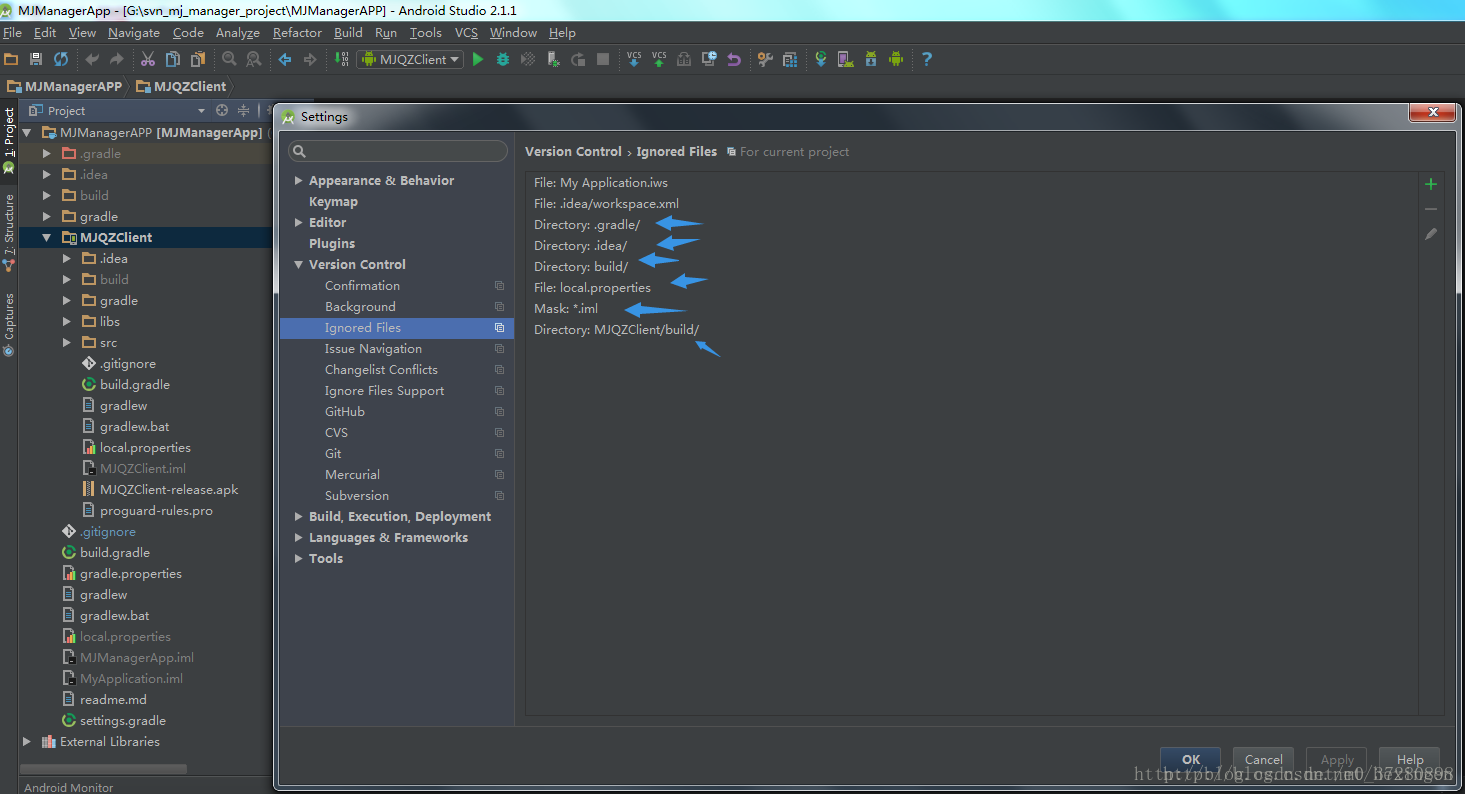The width and height of the screenshot is (1465, 794).
Task: Select 'Directory: MJQZClient/build/' entry
Action: [616, 330]
